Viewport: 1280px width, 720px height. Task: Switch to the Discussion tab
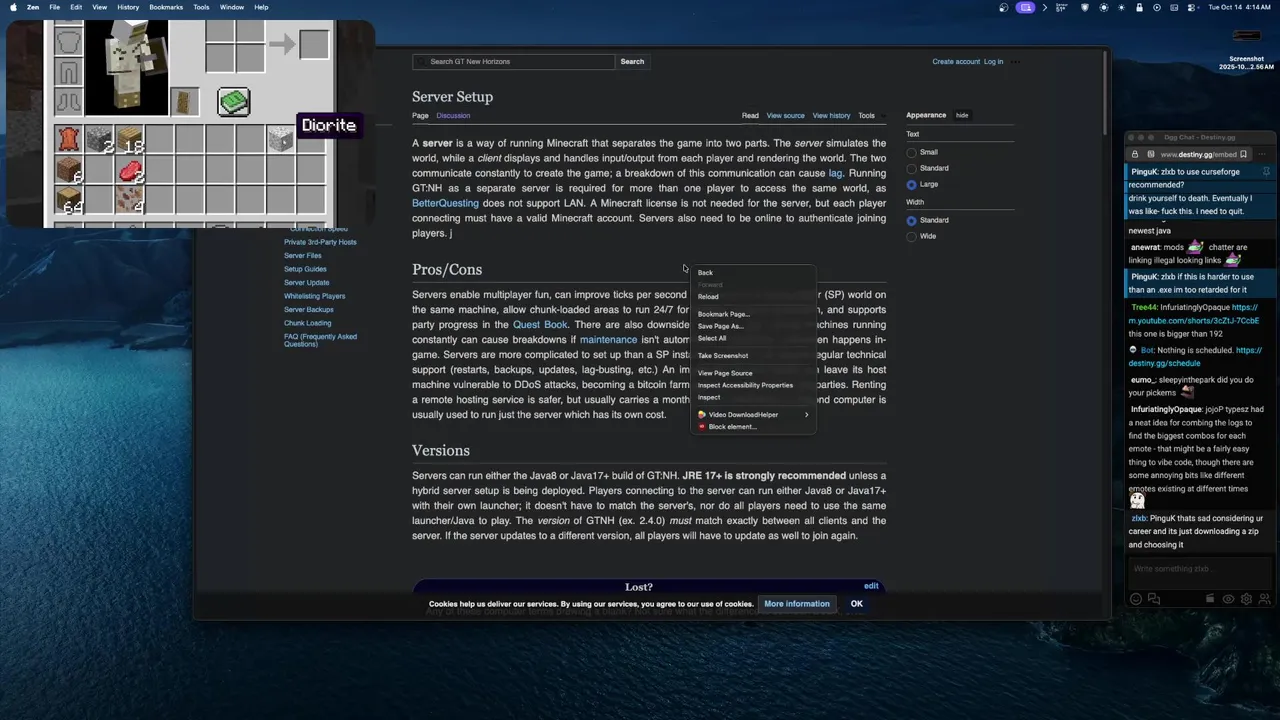coord(453,116)
